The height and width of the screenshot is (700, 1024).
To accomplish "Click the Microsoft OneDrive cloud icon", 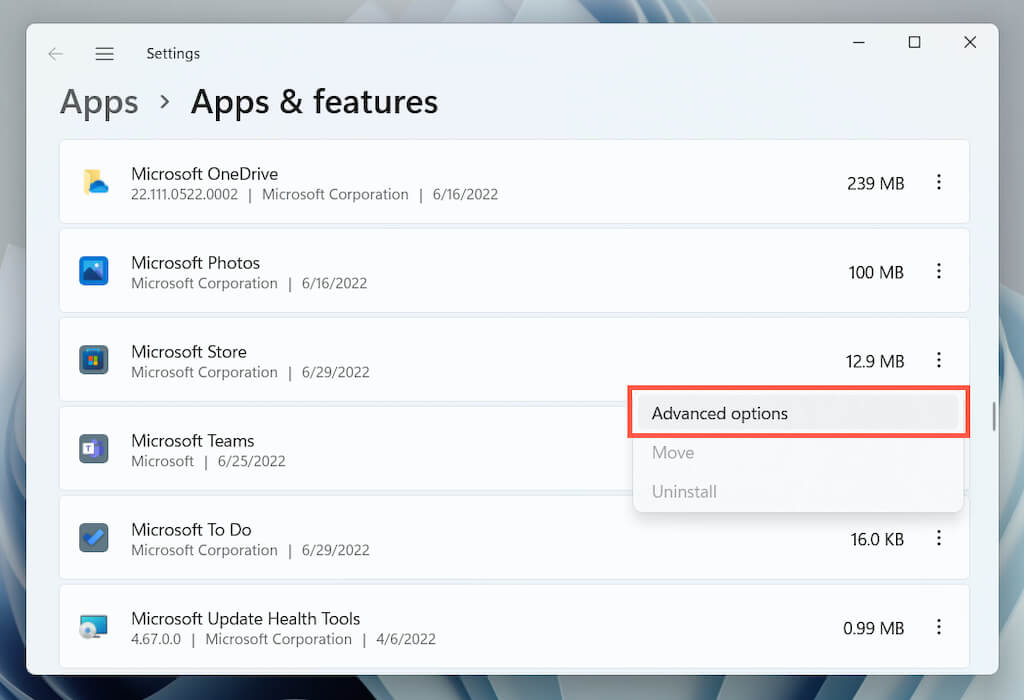I will coord(94,182).
